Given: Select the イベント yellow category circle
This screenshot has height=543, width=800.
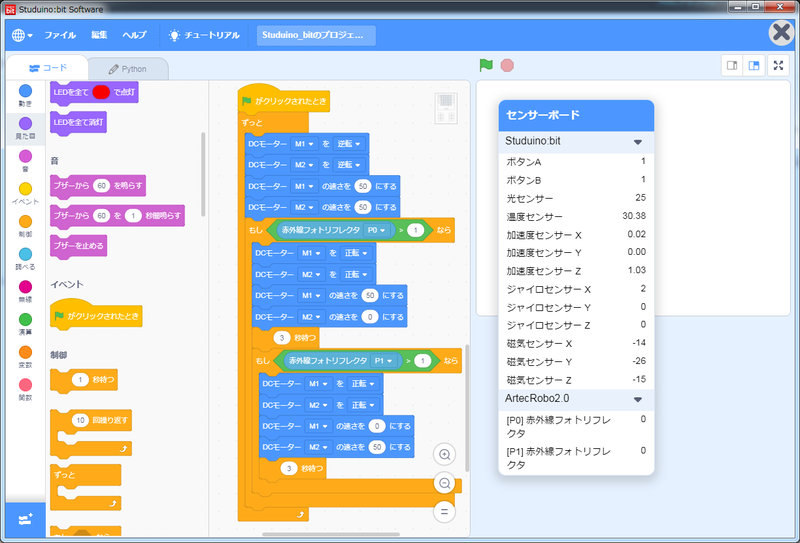Looking at the screenshot, I should click(x=25, y=189).
